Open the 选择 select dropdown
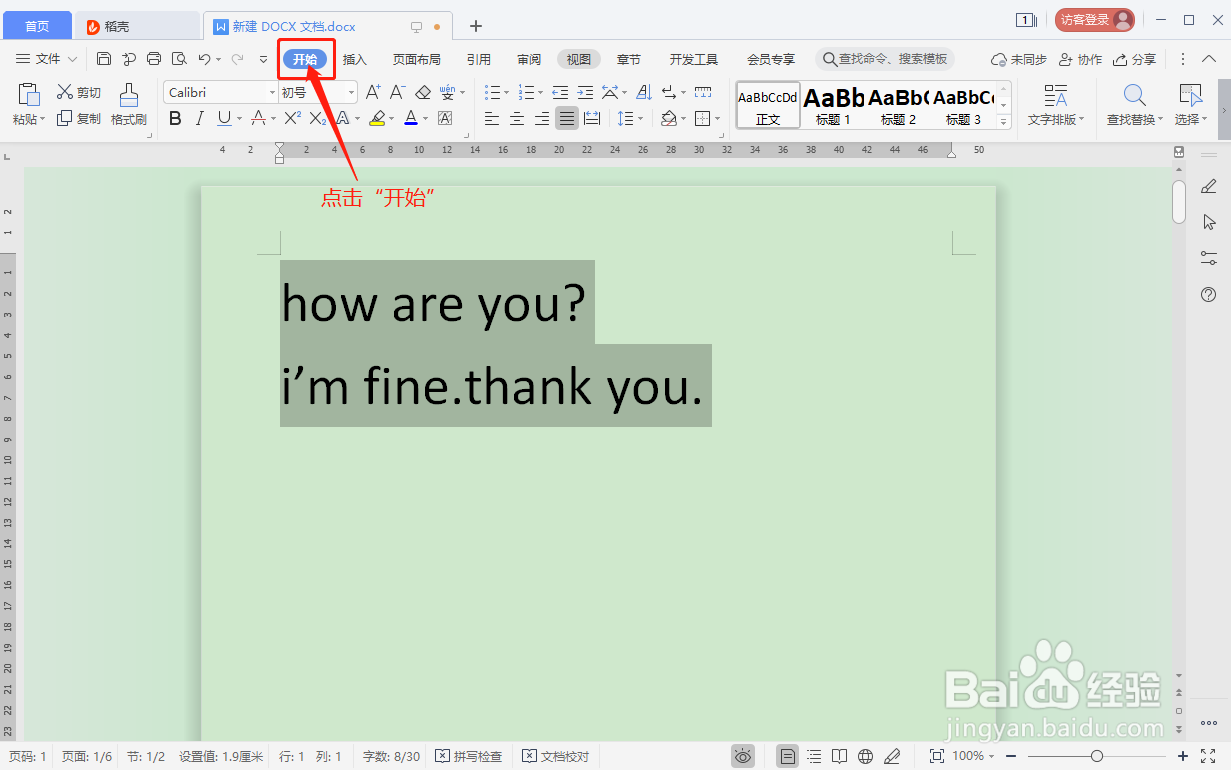Viewport: 1231px width, 770px height. (1190, 105)
